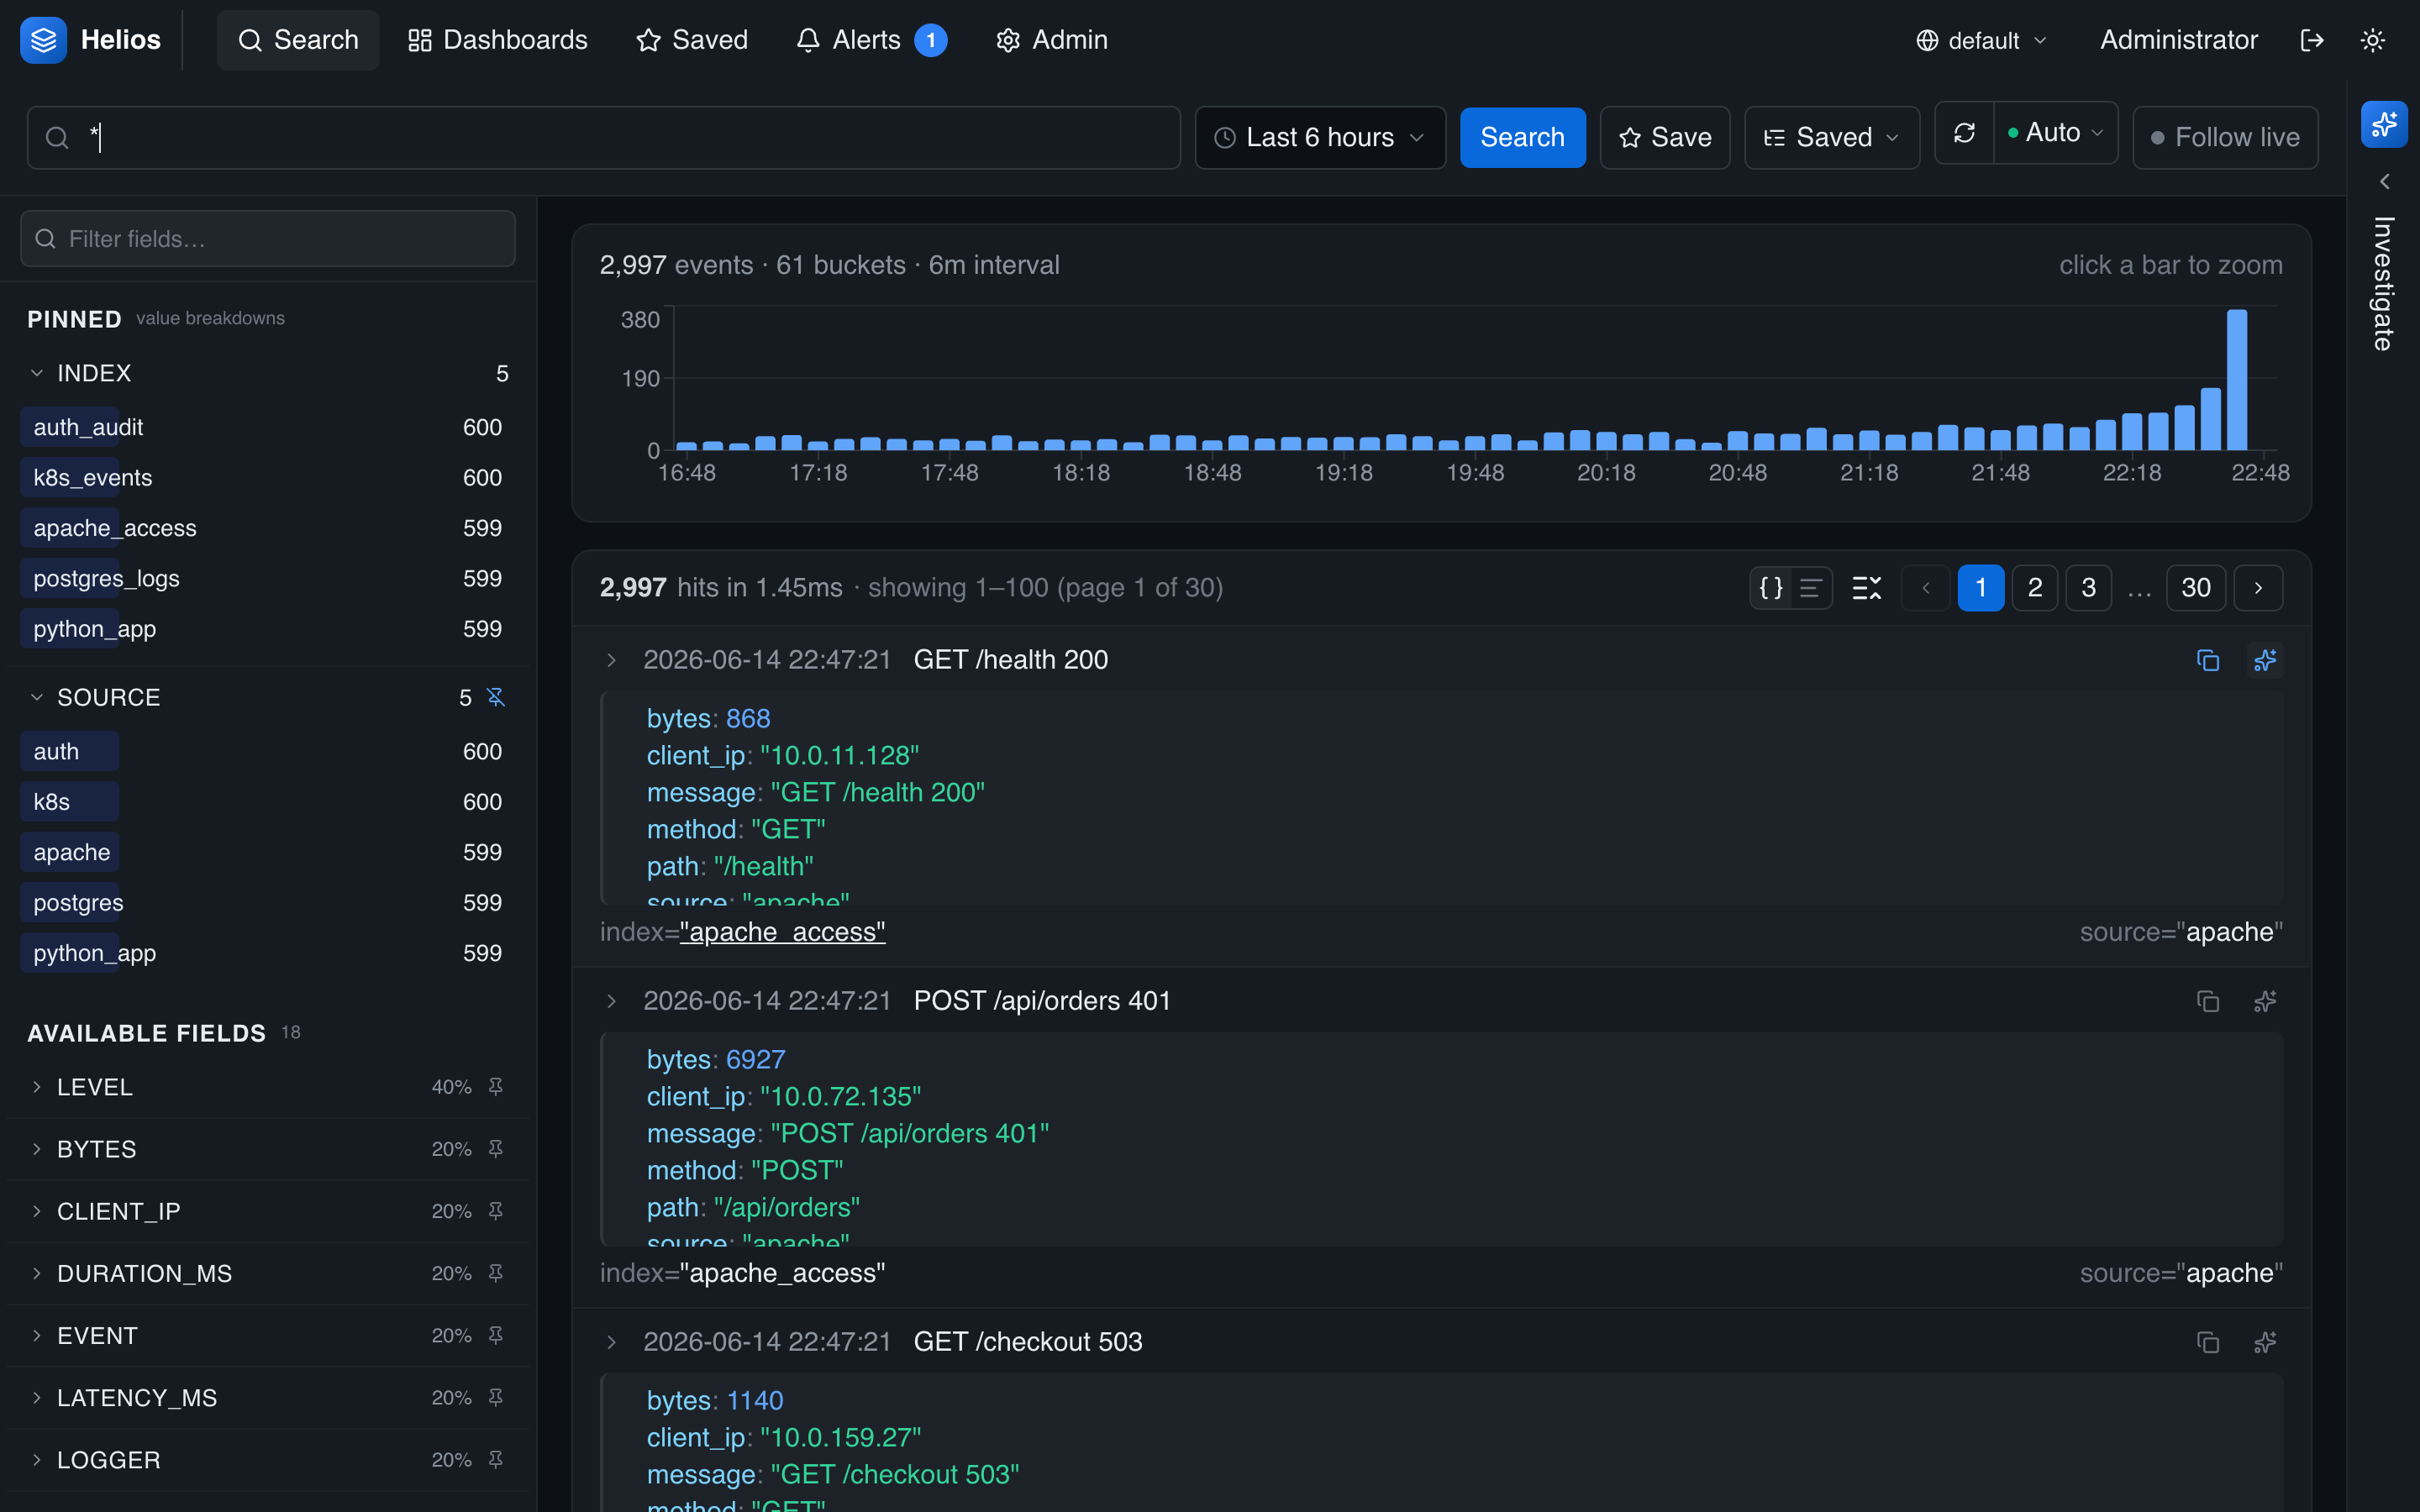Go to results page 3
The width and height of the screenshot is (2420, 1512).
2088,588
